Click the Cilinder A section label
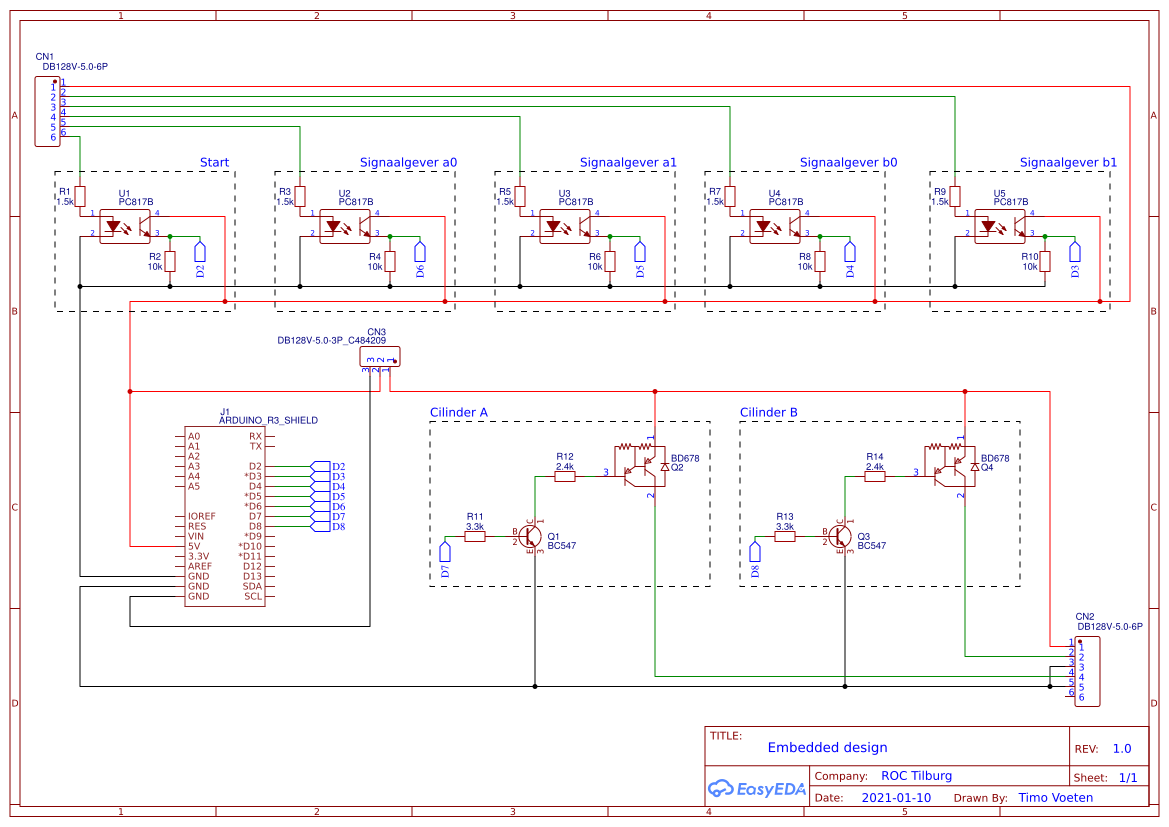Screen dimensions: 1169x827 tap(461, 412)
